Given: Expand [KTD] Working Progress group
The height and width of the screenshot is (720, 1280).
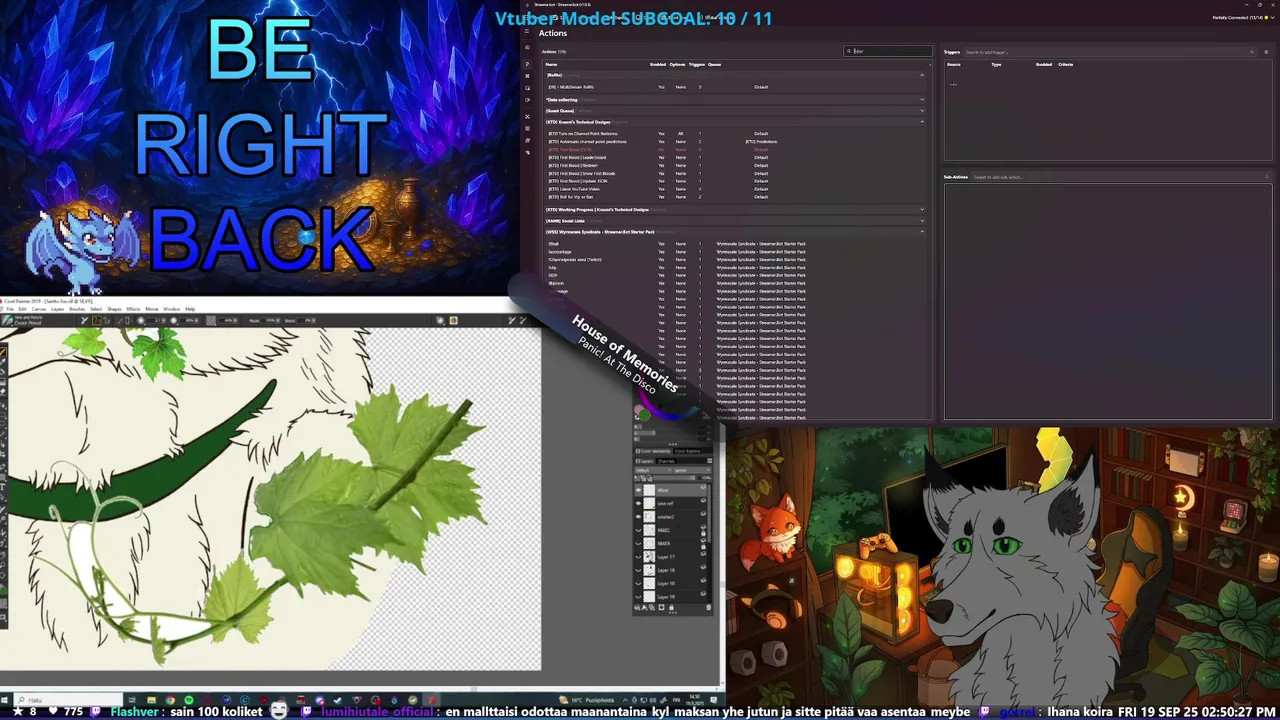Looking at the screenshot, I should click(922, 209).
